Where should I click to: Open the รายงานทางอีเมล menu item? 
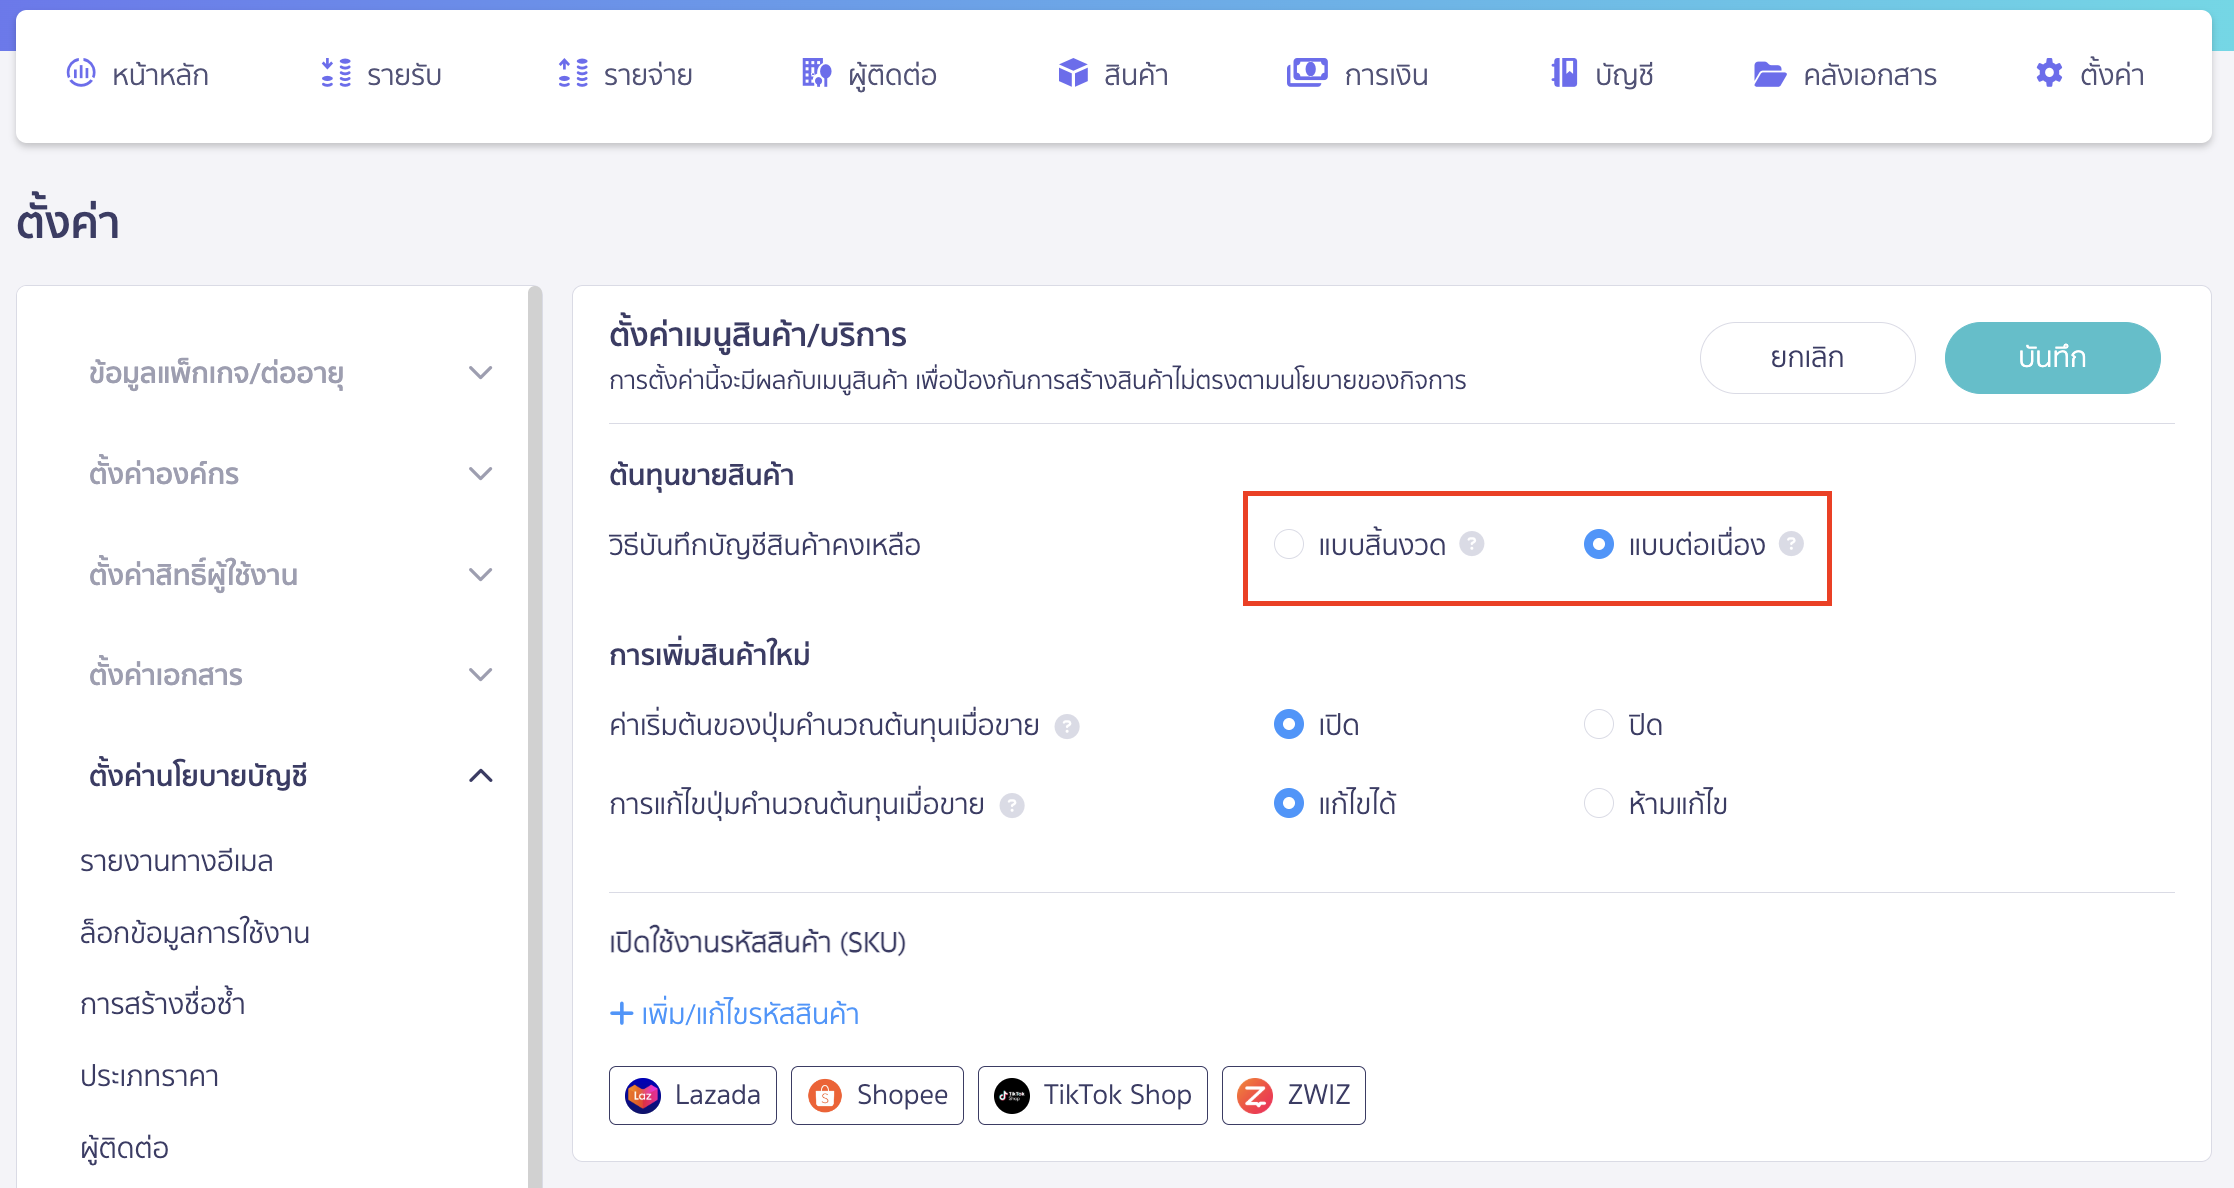177,860
